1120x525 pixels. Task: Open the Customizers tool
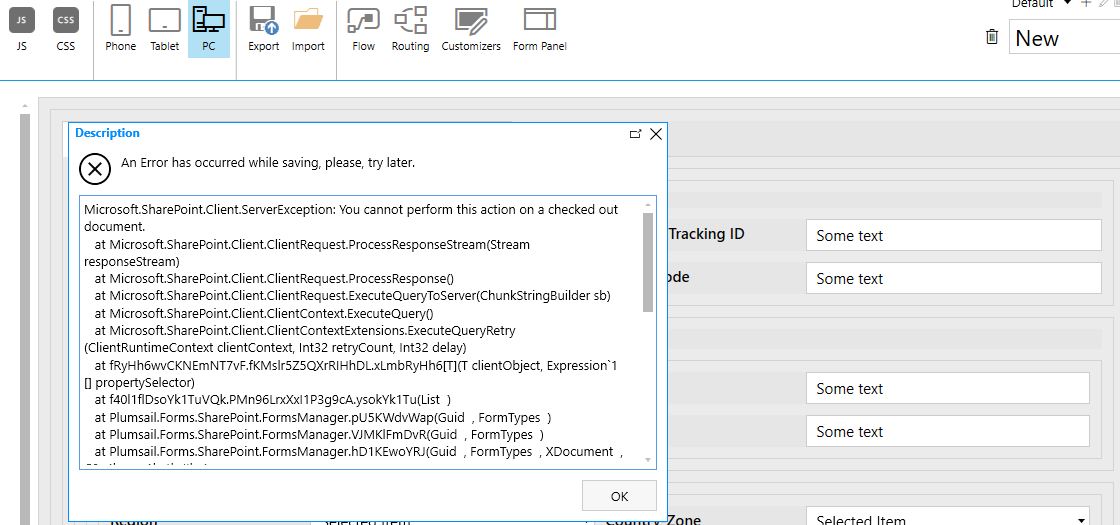pos(471,28)
